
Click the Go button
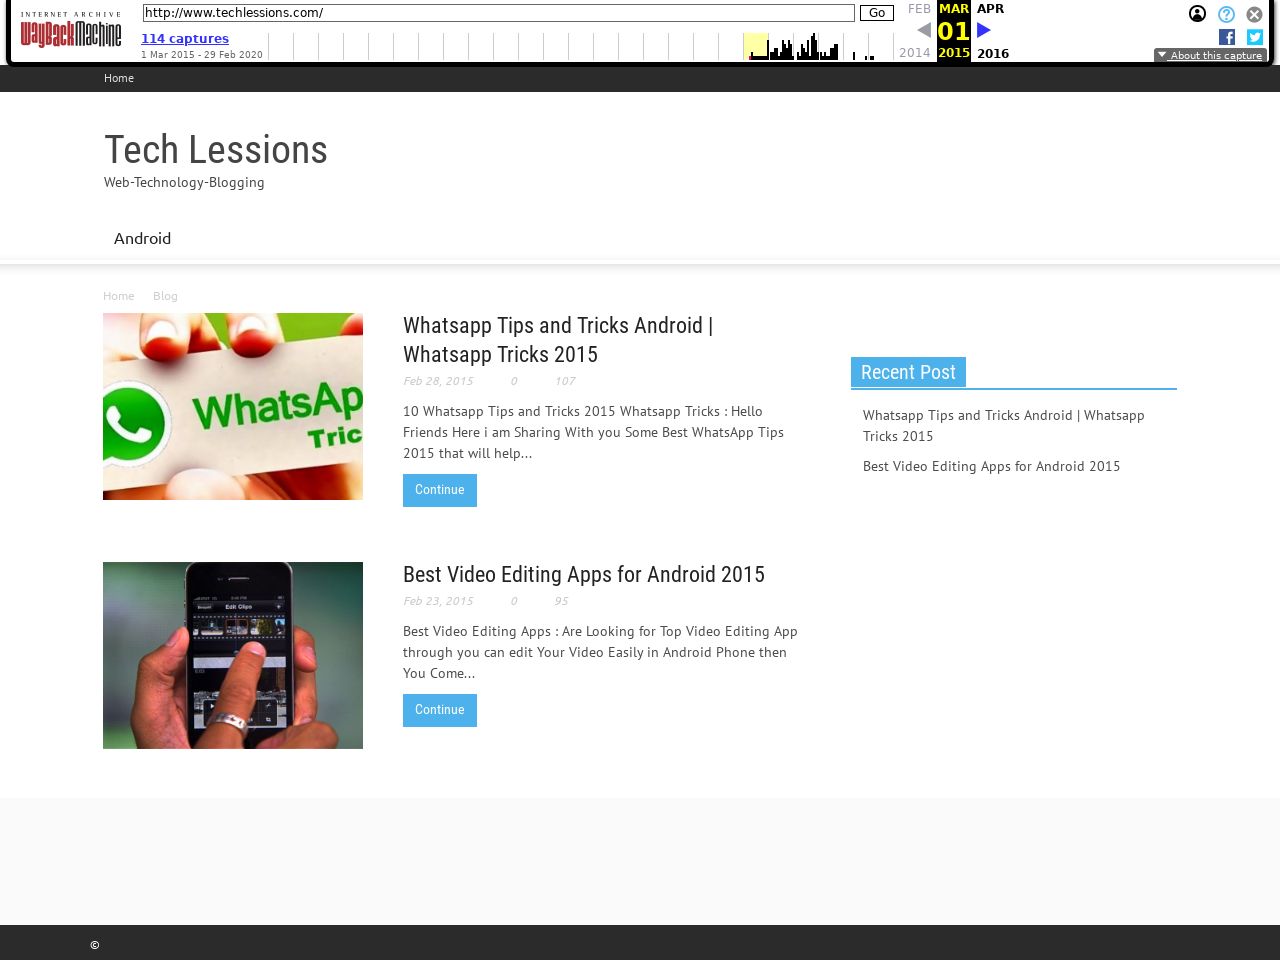(x=876, y=13)
